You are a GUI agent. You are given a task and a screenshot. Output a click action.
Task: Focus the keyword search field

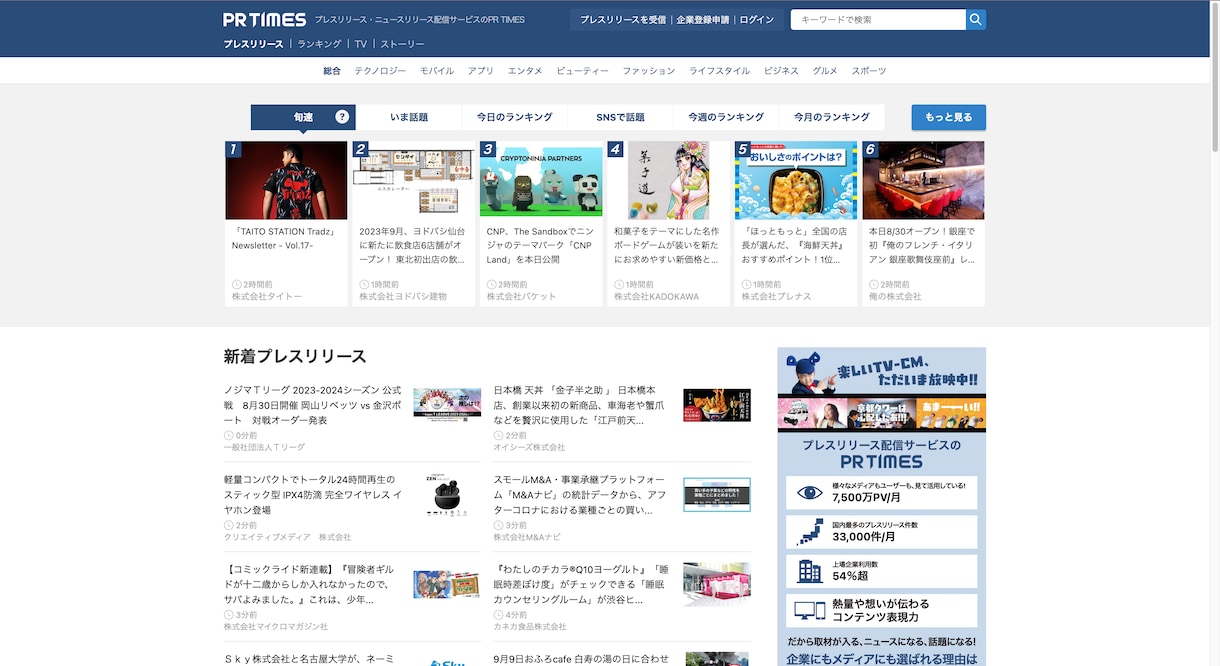click(878, 19)
